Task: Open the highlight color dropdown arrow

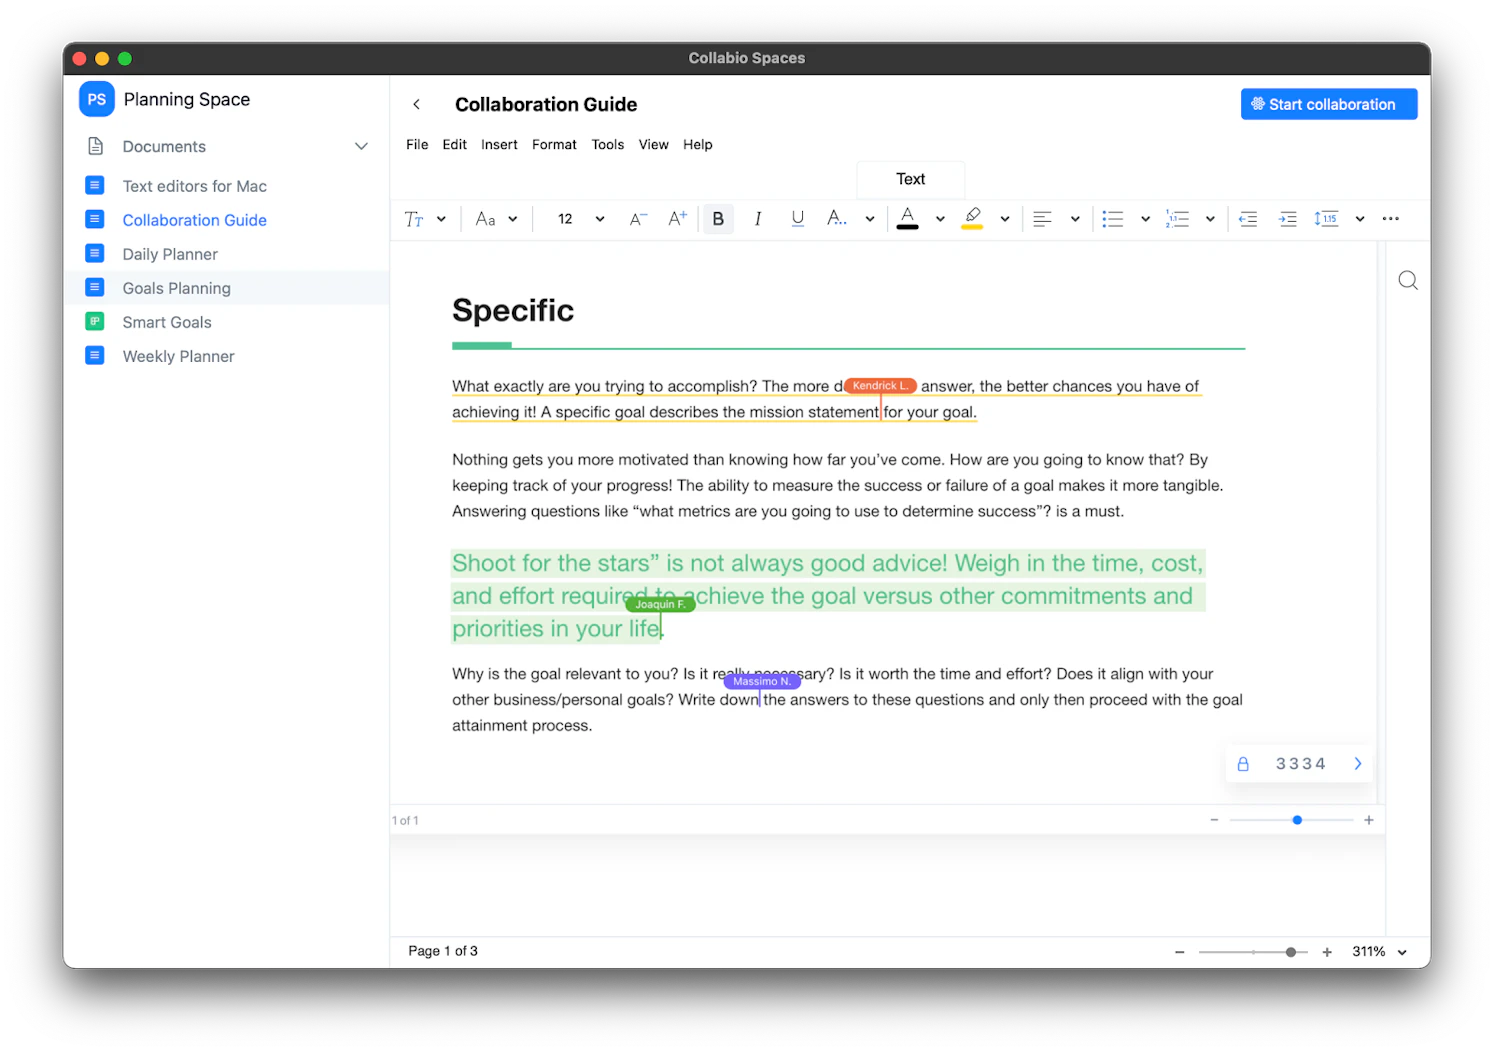Action: pos(1005,219)
